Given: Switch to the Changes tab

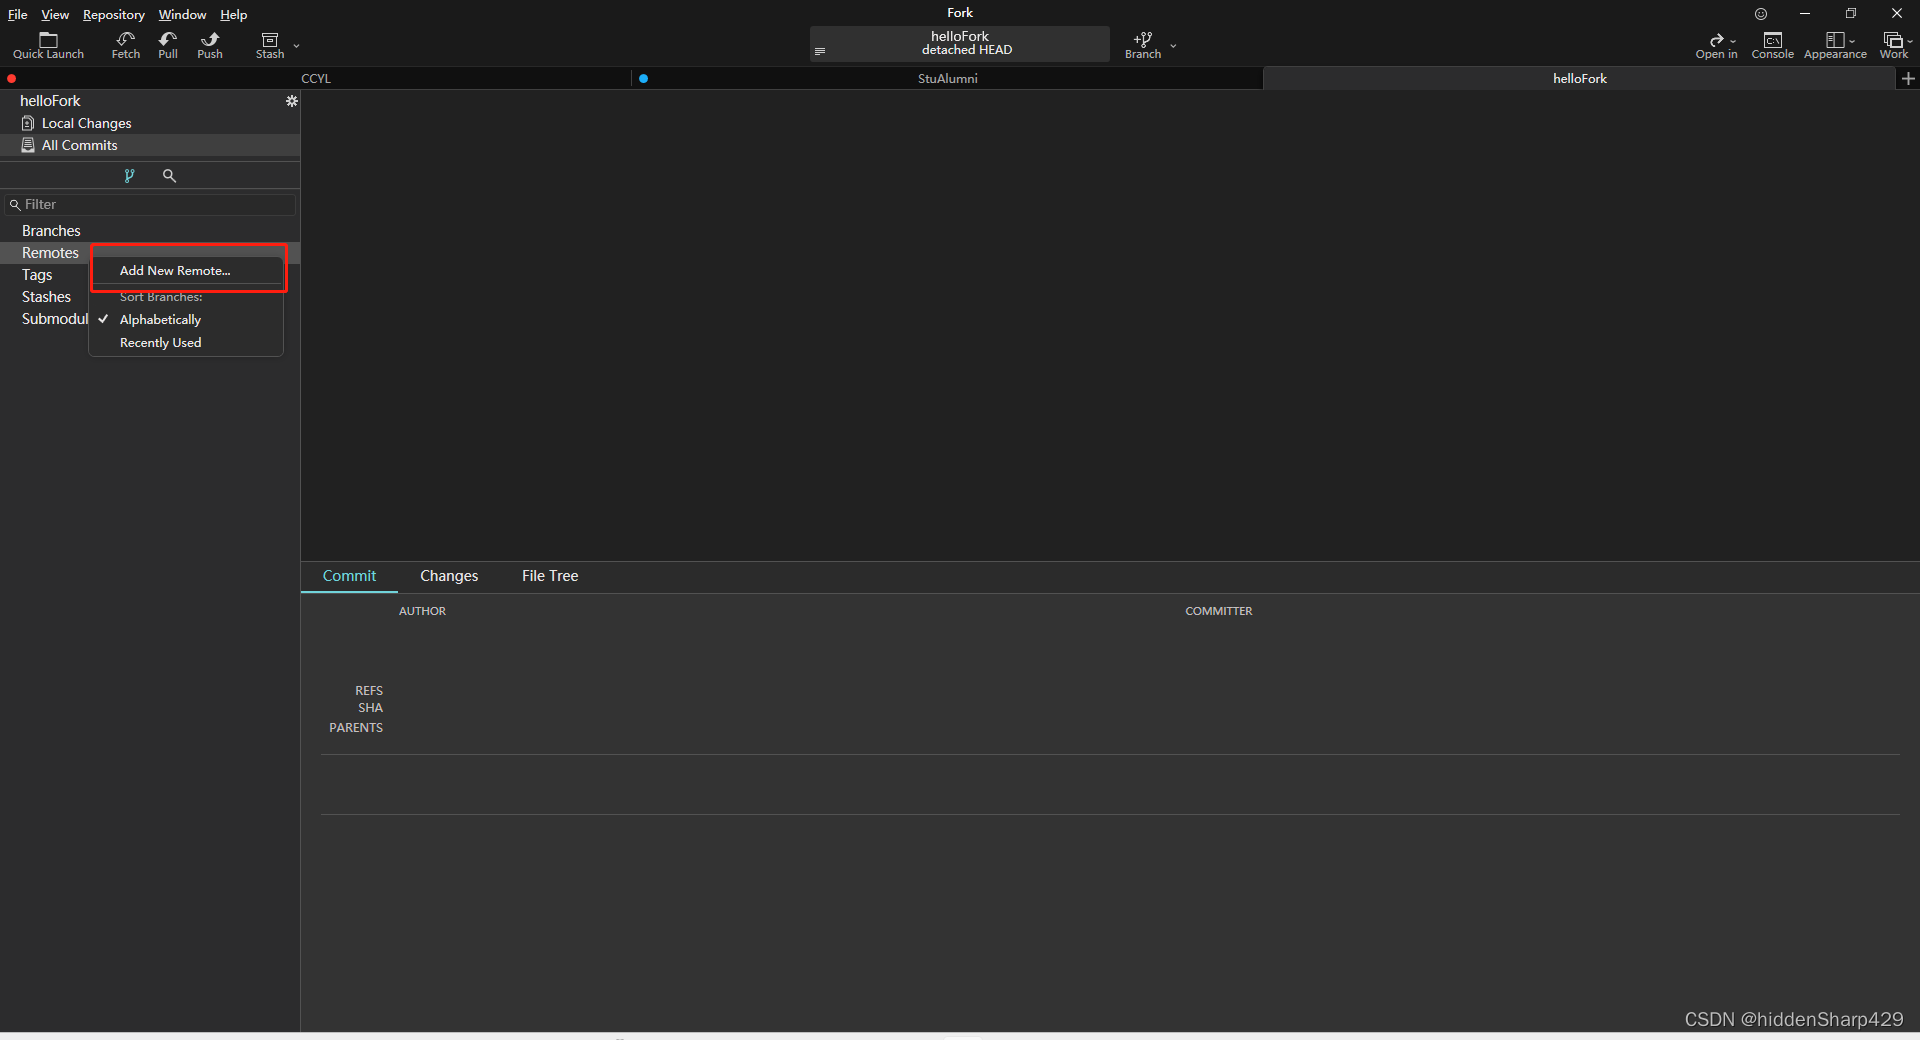Looking at the screenshot, I should click(x=449, y=576).
